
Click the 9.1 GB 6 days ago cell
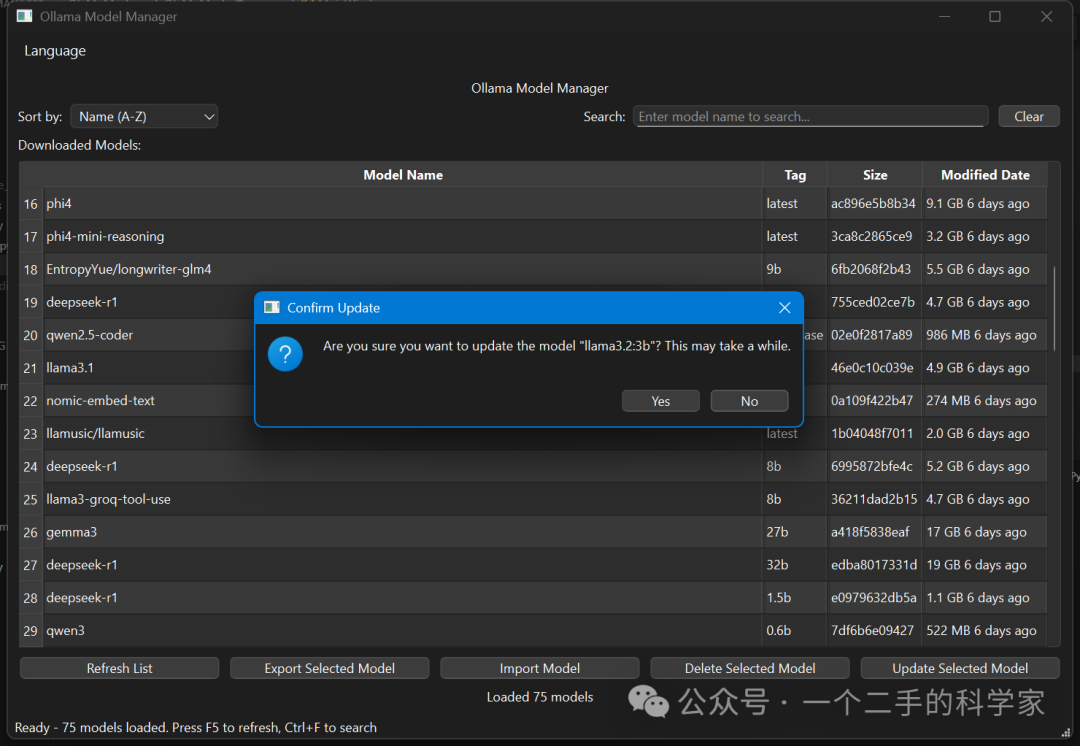[x=985, y=204]
